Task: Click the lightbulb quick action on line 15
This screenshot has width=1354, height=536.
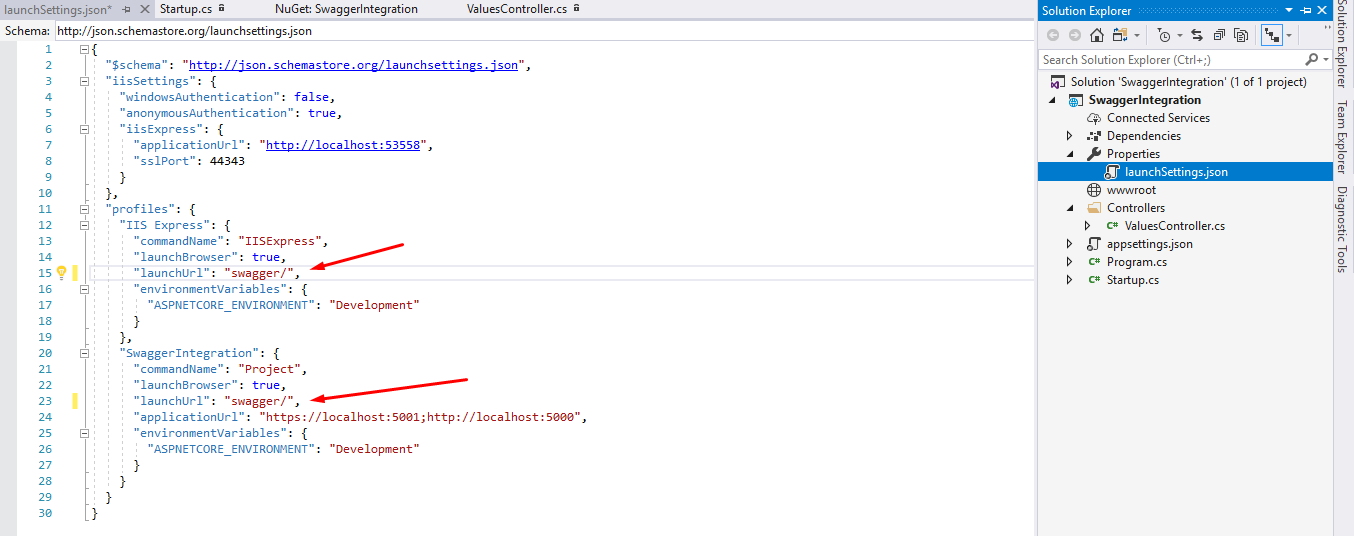Action: (x=60, y=273)
